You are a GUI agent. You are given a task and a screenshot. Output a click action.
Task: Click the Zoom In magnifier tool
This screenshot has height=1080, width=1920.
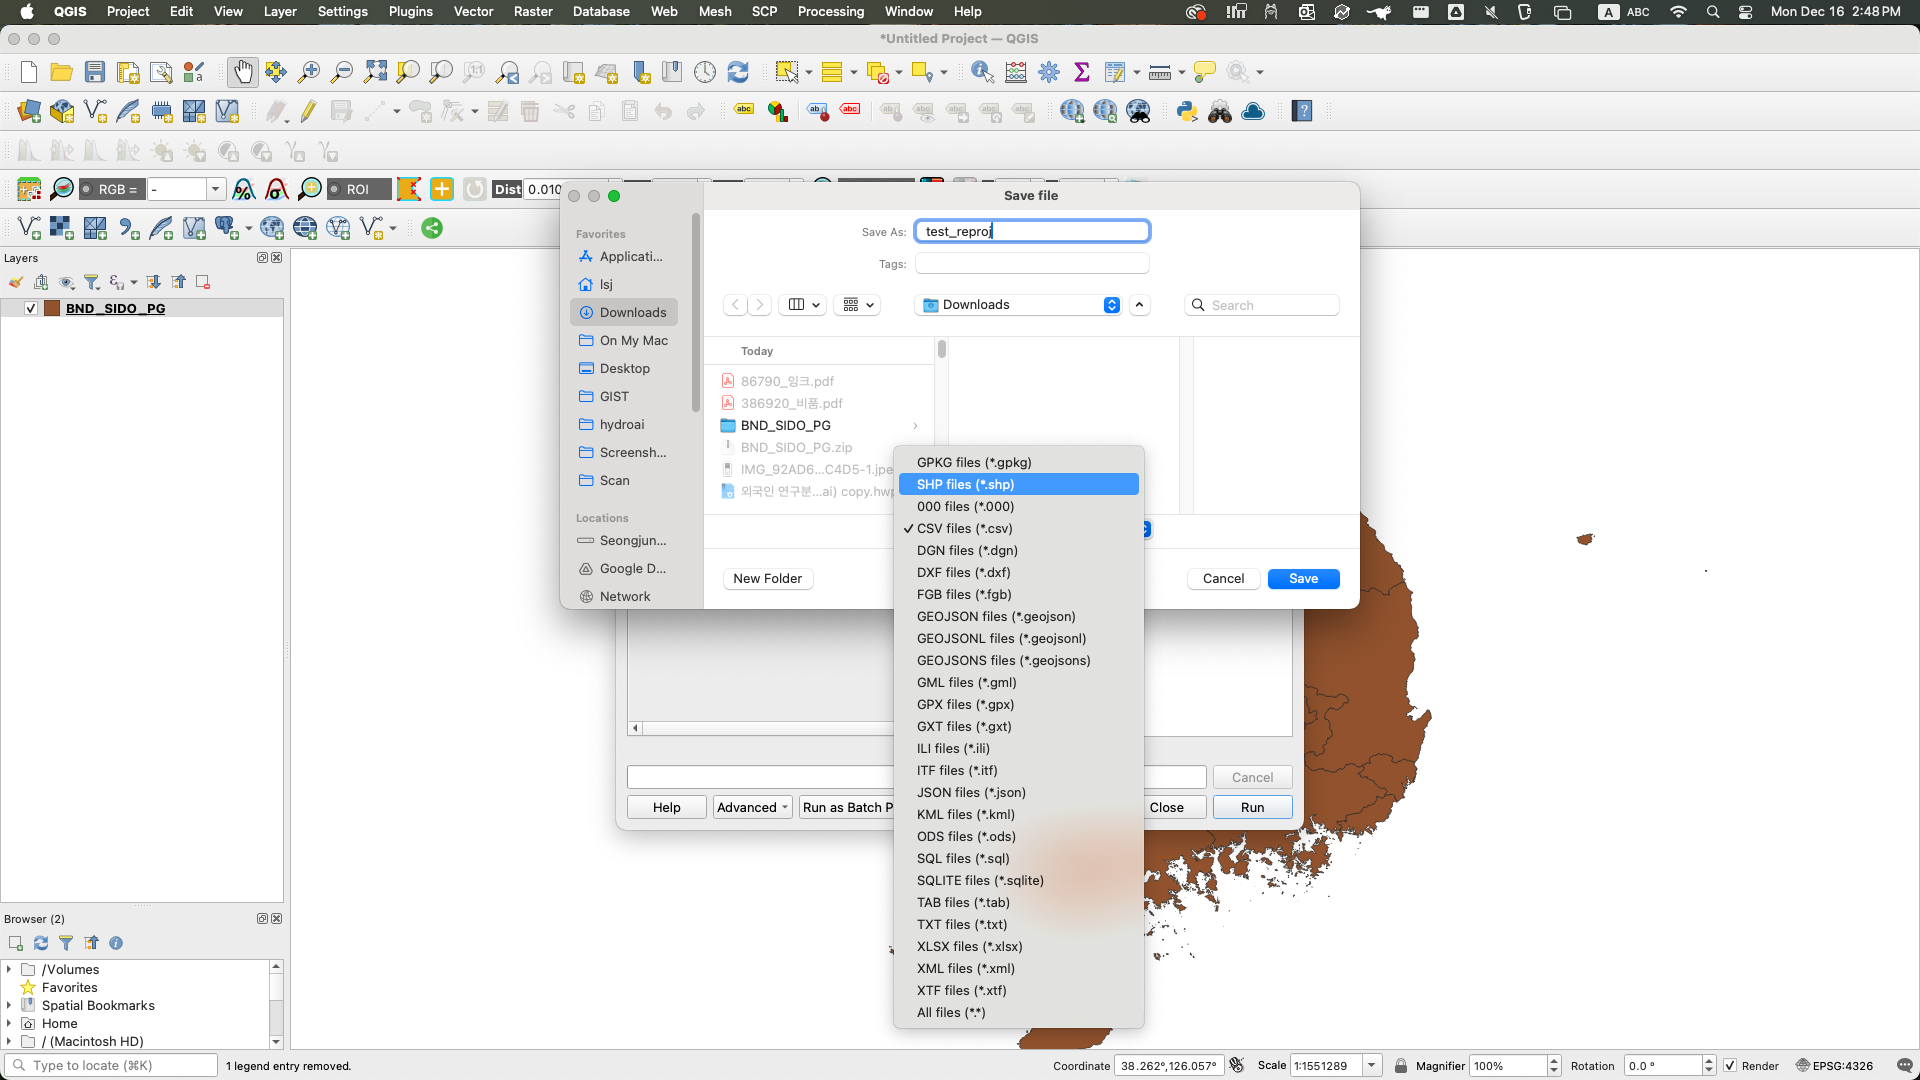point(309,72)
